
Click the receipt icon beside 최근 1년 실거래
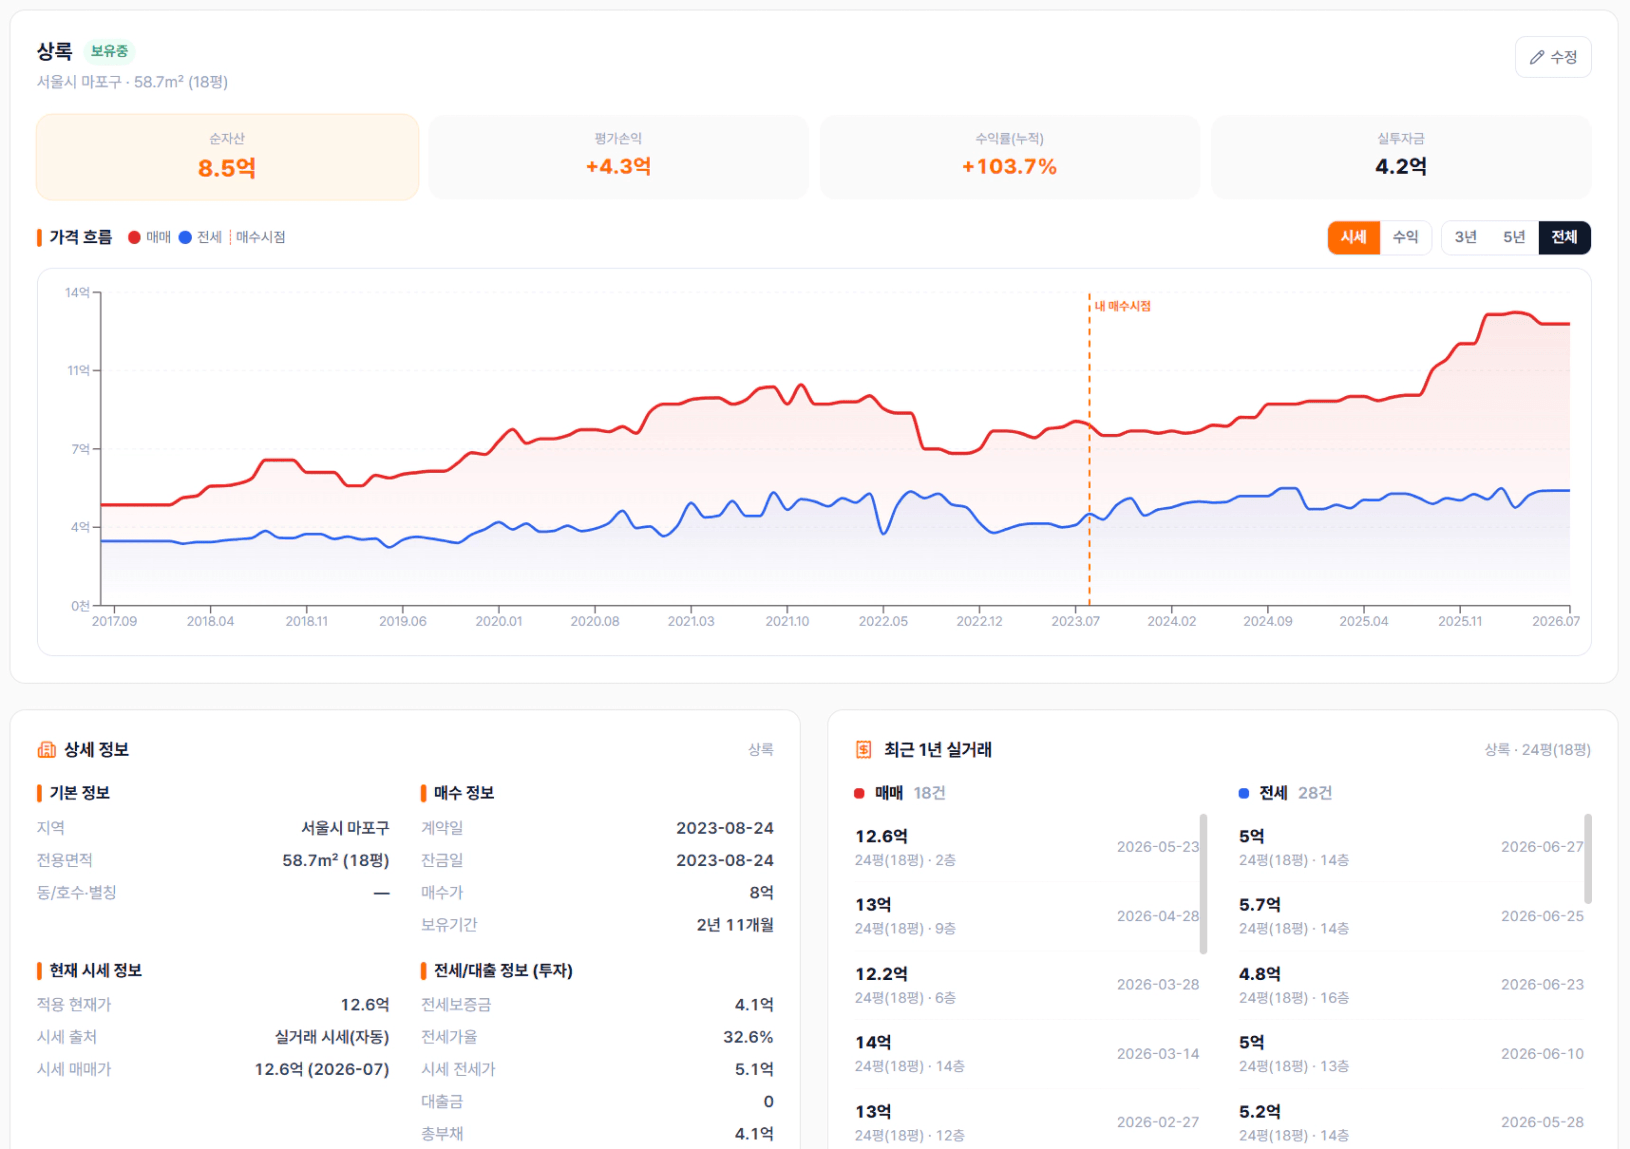[x=864, y=750]
